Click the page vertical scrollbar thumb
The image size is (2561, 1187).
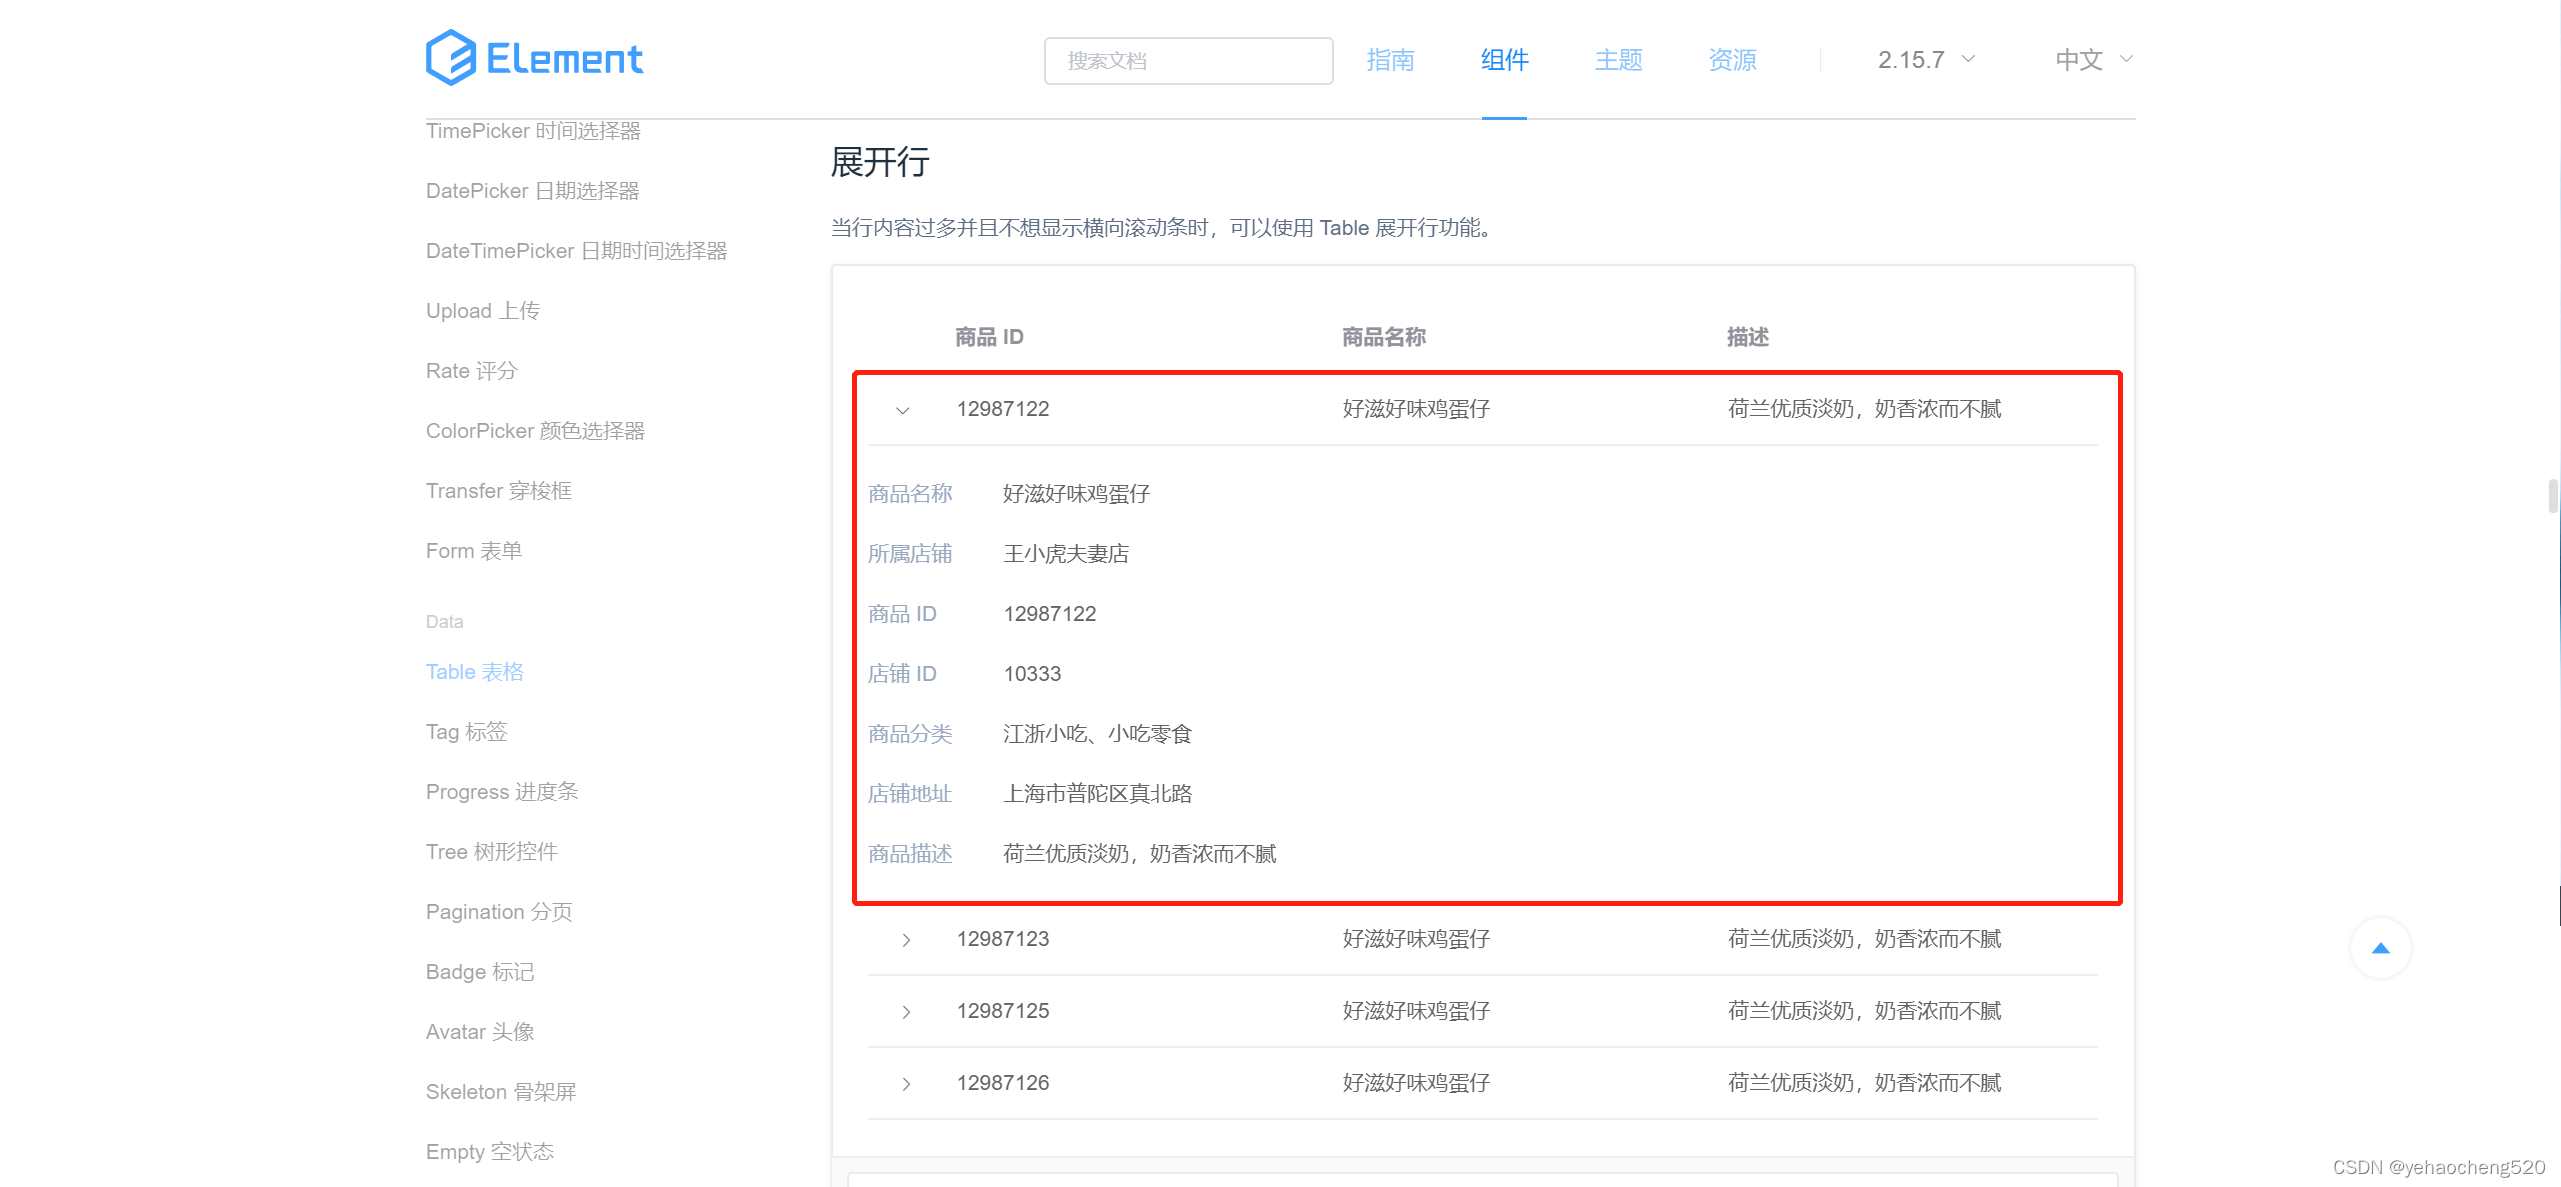click(x=2553, y=496)
